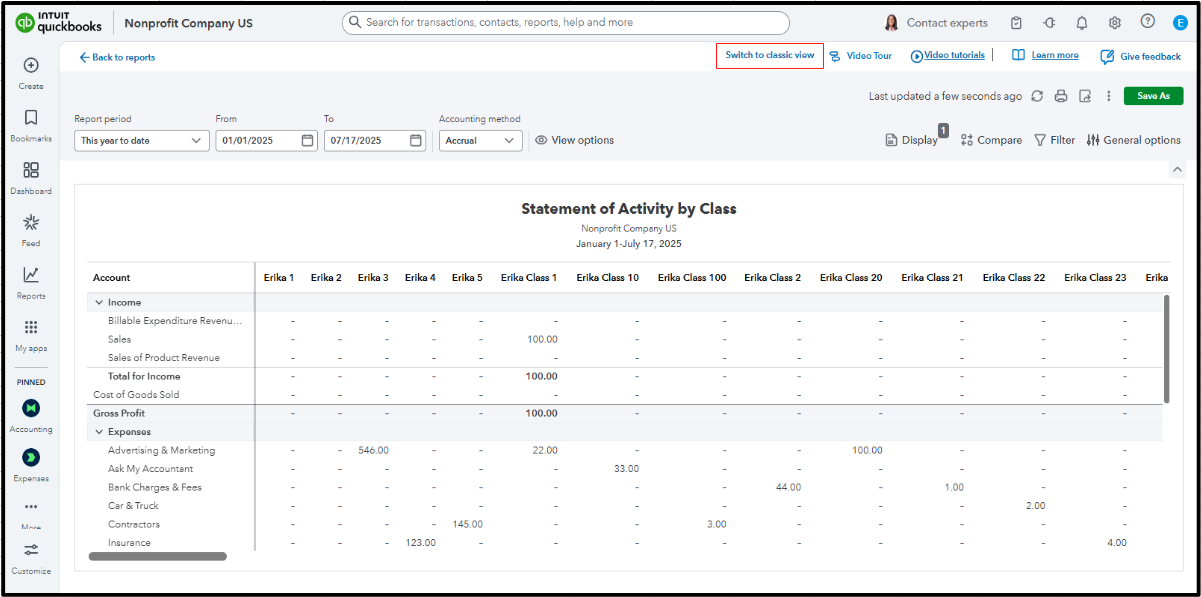Viewport: 1201px width, 597px height.
Task: Click Switch to classic view
Action: pos(769,55)
